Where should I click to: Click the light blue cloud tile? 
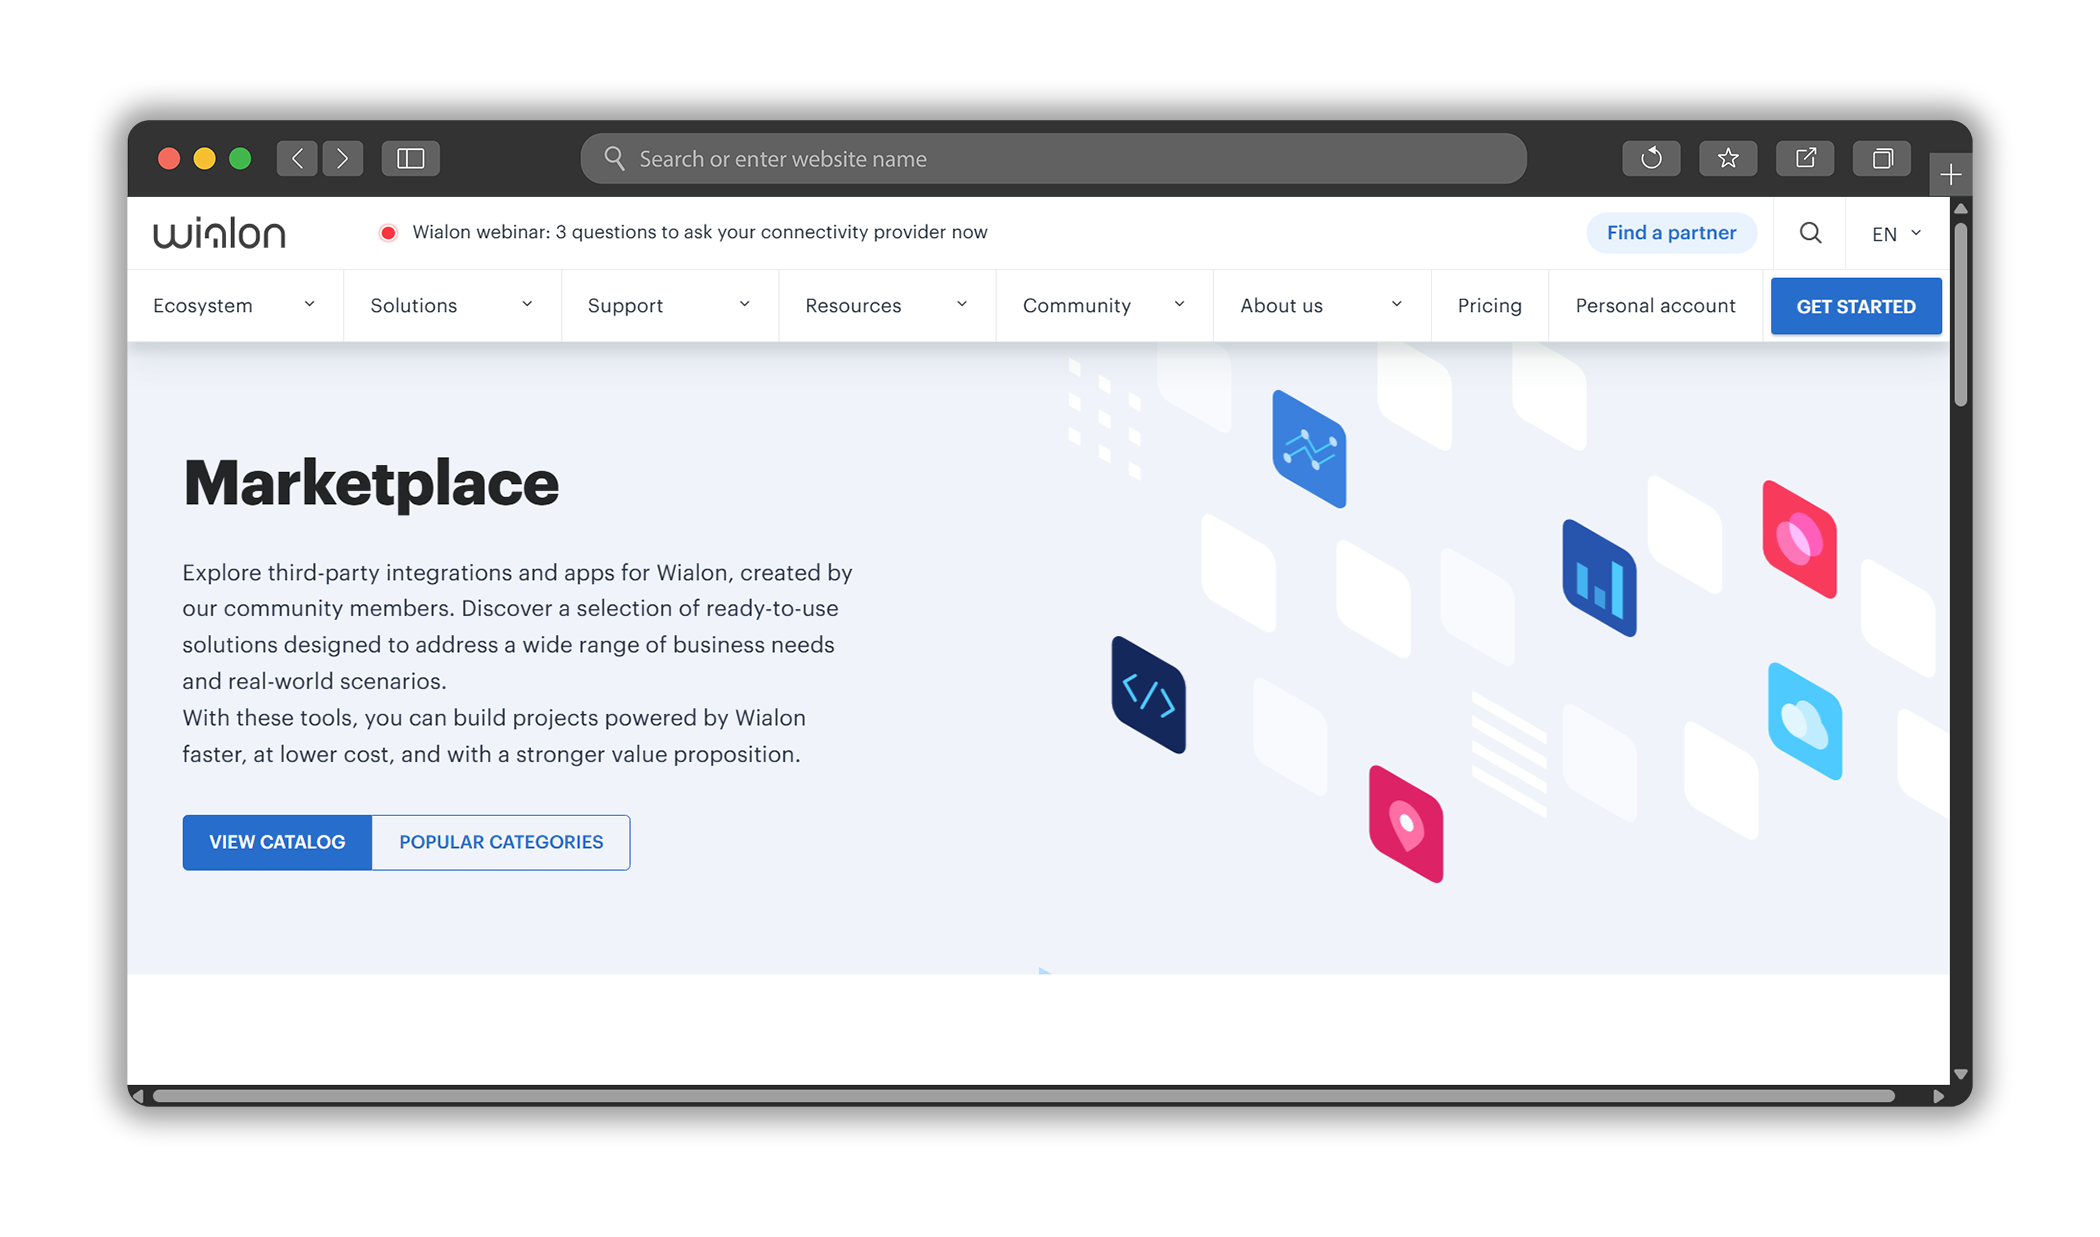[1805, 721]
